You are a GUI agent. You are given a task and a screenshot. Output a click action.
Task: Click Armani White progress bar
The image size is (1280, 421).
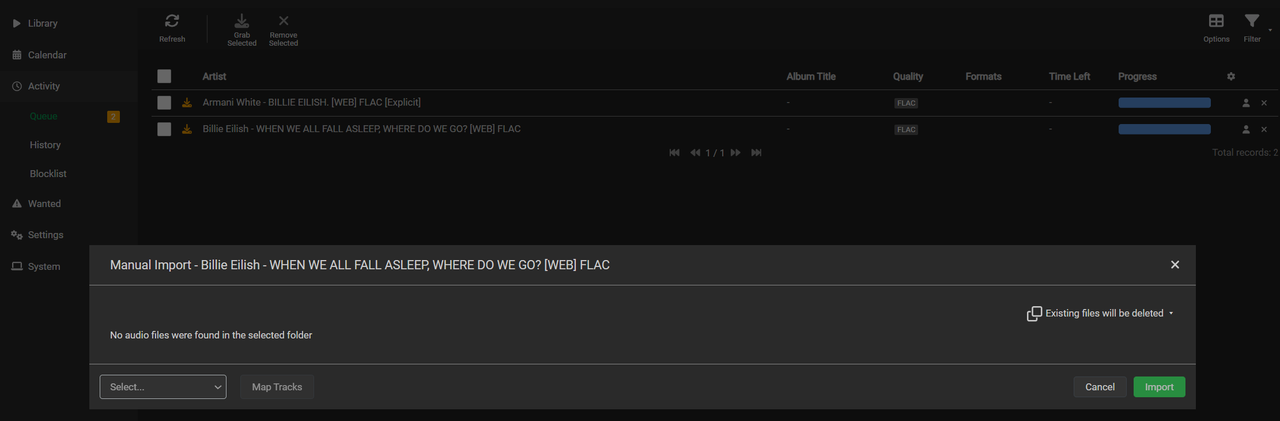click(x=1164, y=103)
